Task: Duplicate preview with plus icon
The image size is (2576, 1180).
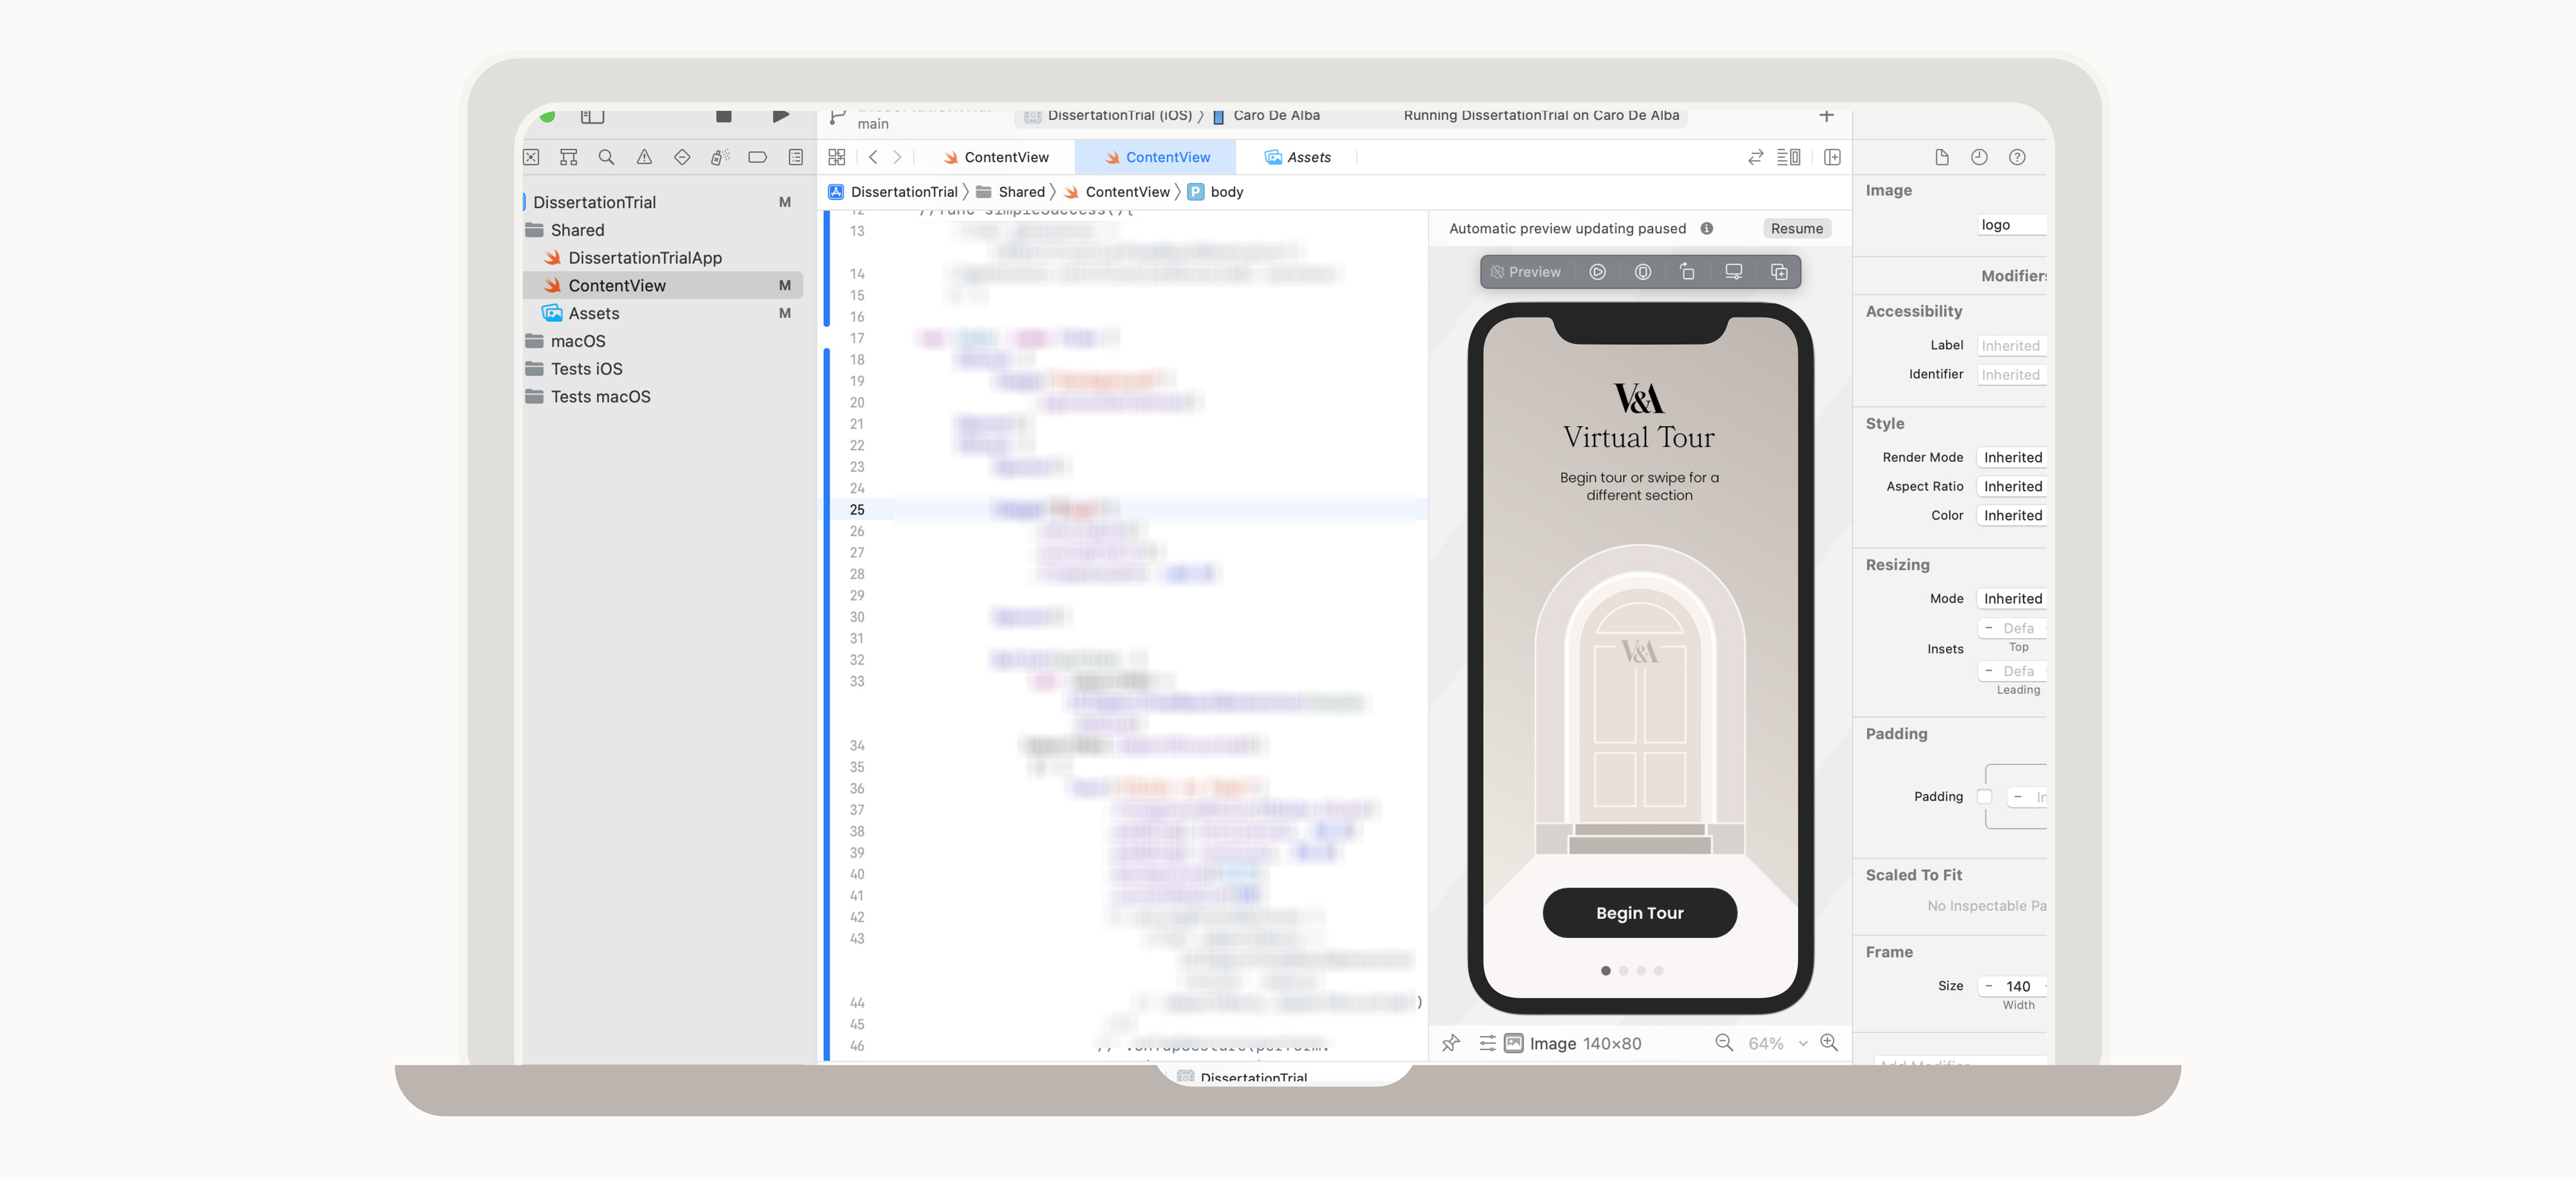Action: 1778,272
